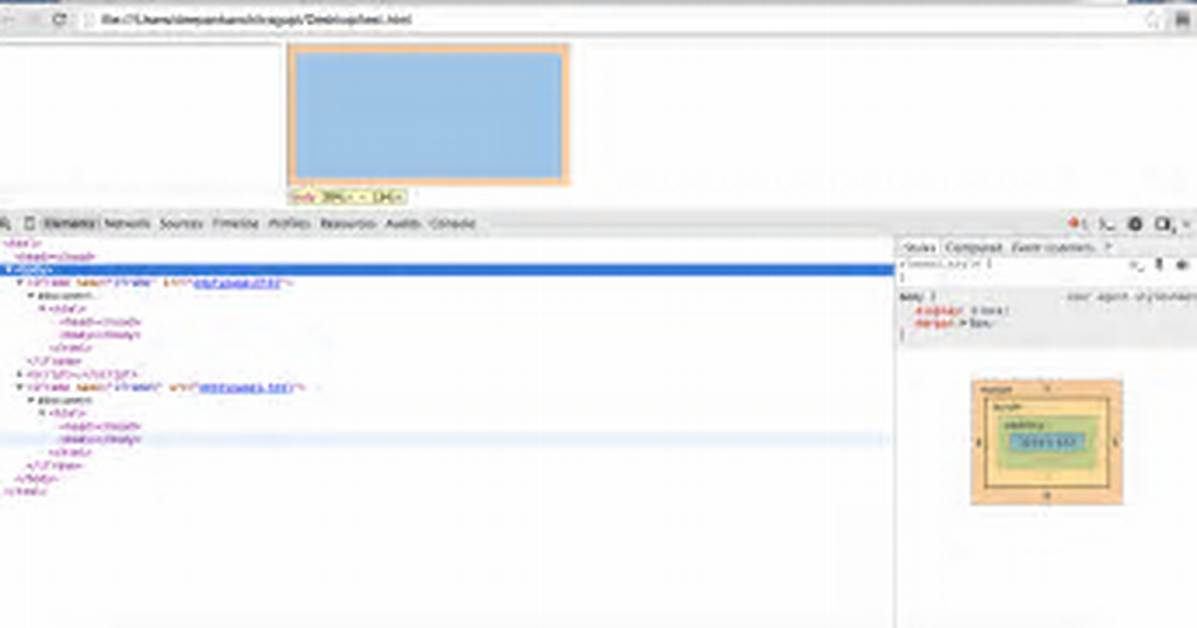Expand the collapsed script node
This screenshot has width=1197, height=628.
pyautogui.click(x=20, y=374)
